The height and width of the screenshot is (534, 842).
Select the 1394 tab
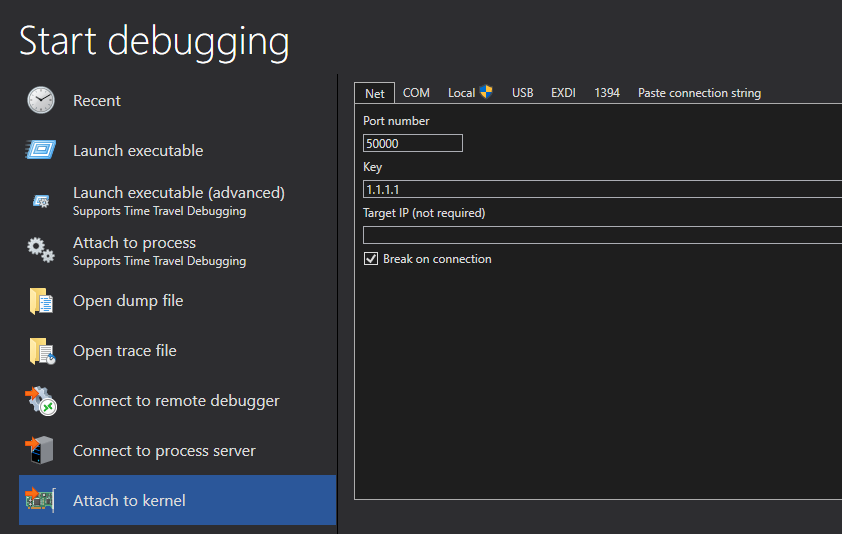click(607, 93)
